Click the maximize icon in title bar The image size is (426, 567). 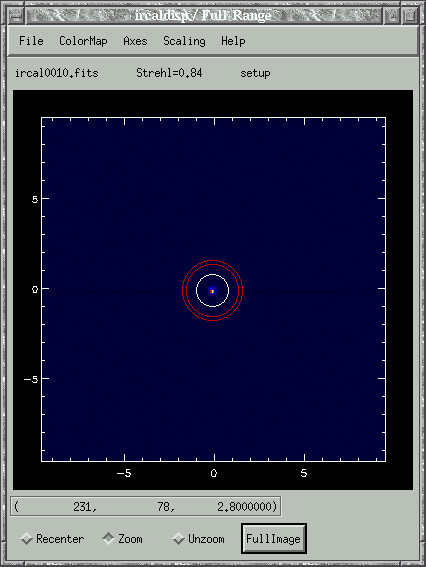(410, 16)
